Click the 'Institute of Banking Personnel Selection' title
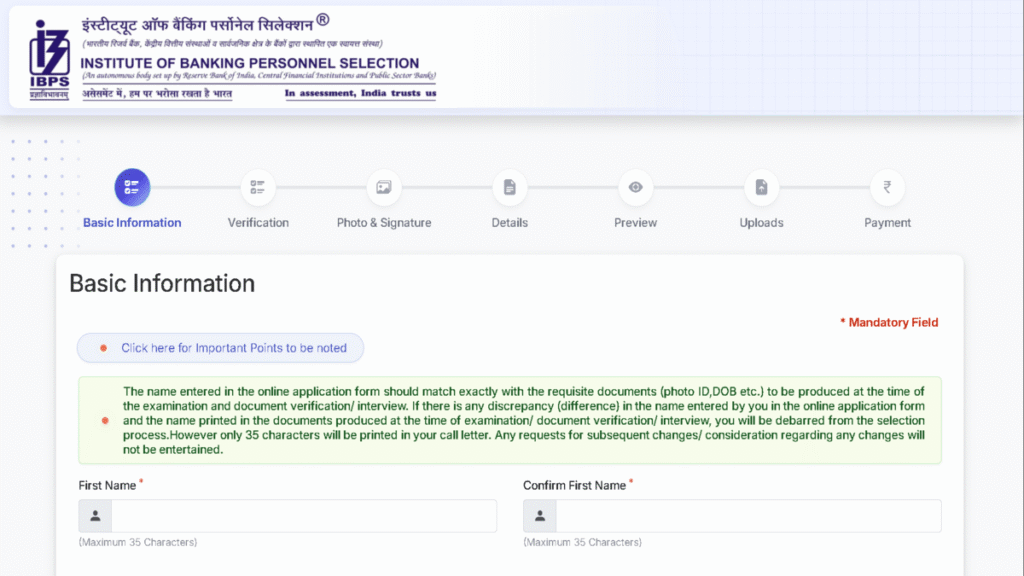The width and height of the screenshot is (1024, 576). [249, 63]
